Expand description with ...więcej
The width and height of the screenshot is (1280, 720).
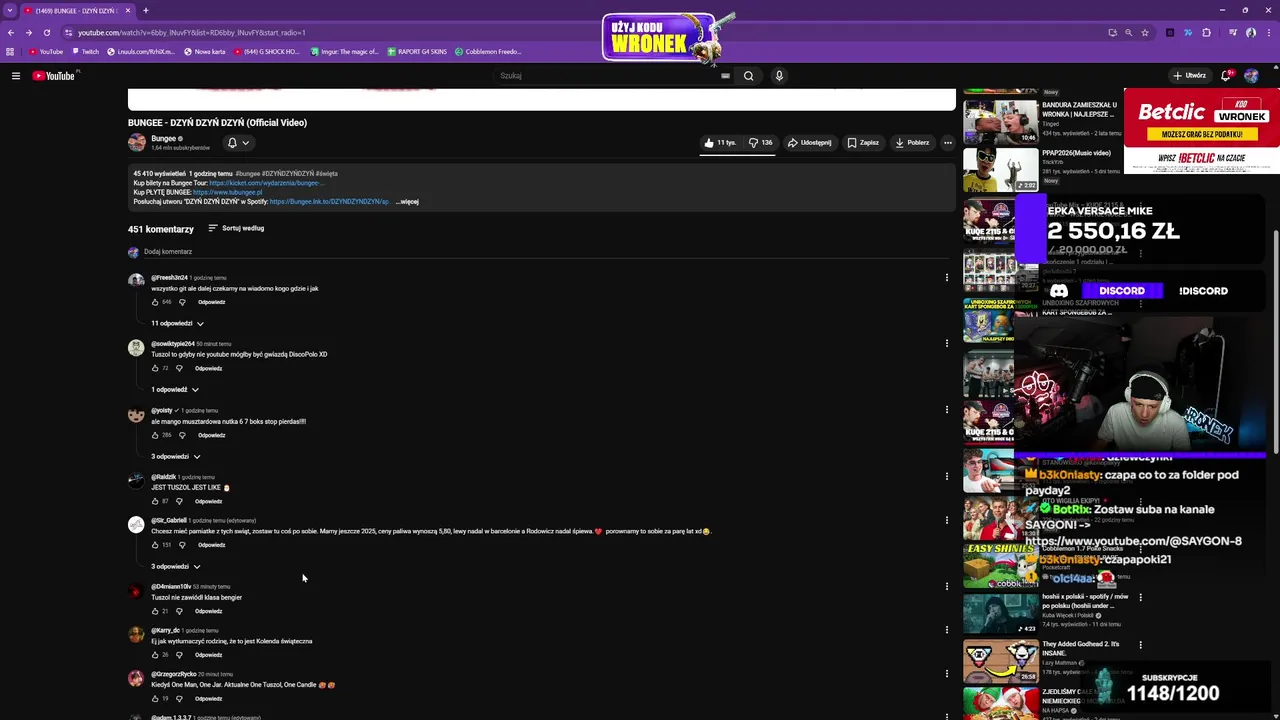click(408, 202)
